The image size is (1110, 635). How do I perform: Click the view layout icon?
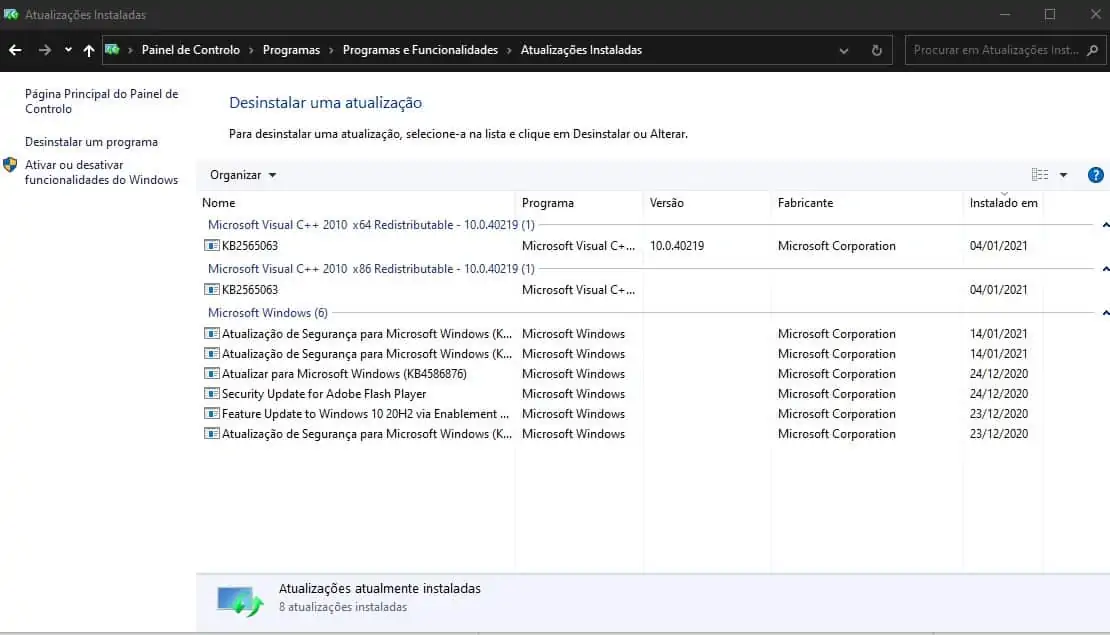[1040, 175]
